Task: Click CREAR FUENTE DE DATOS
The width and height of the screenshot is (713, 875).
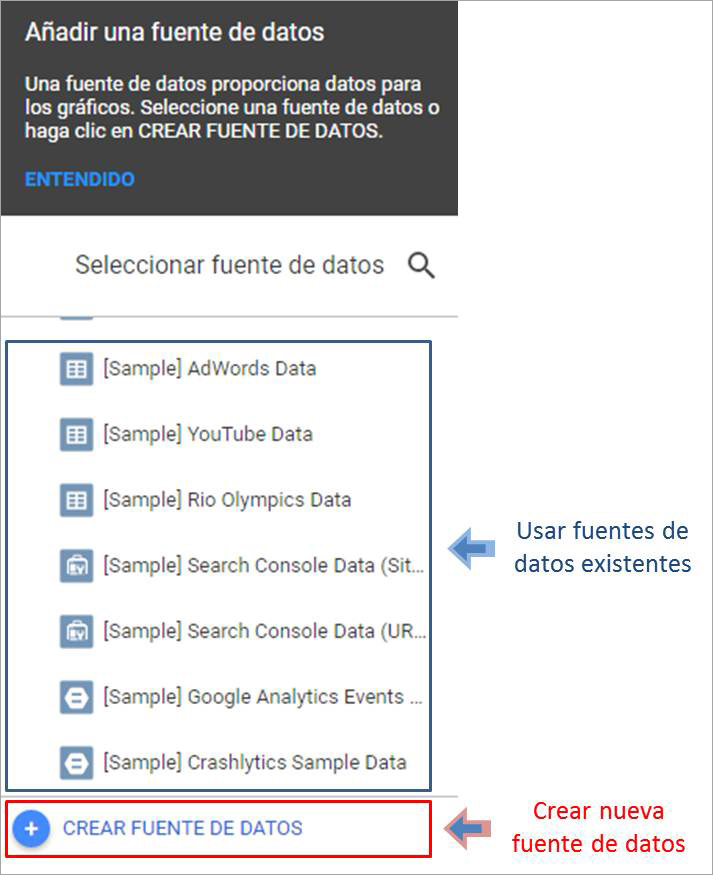Action: [x=182, y=828]
